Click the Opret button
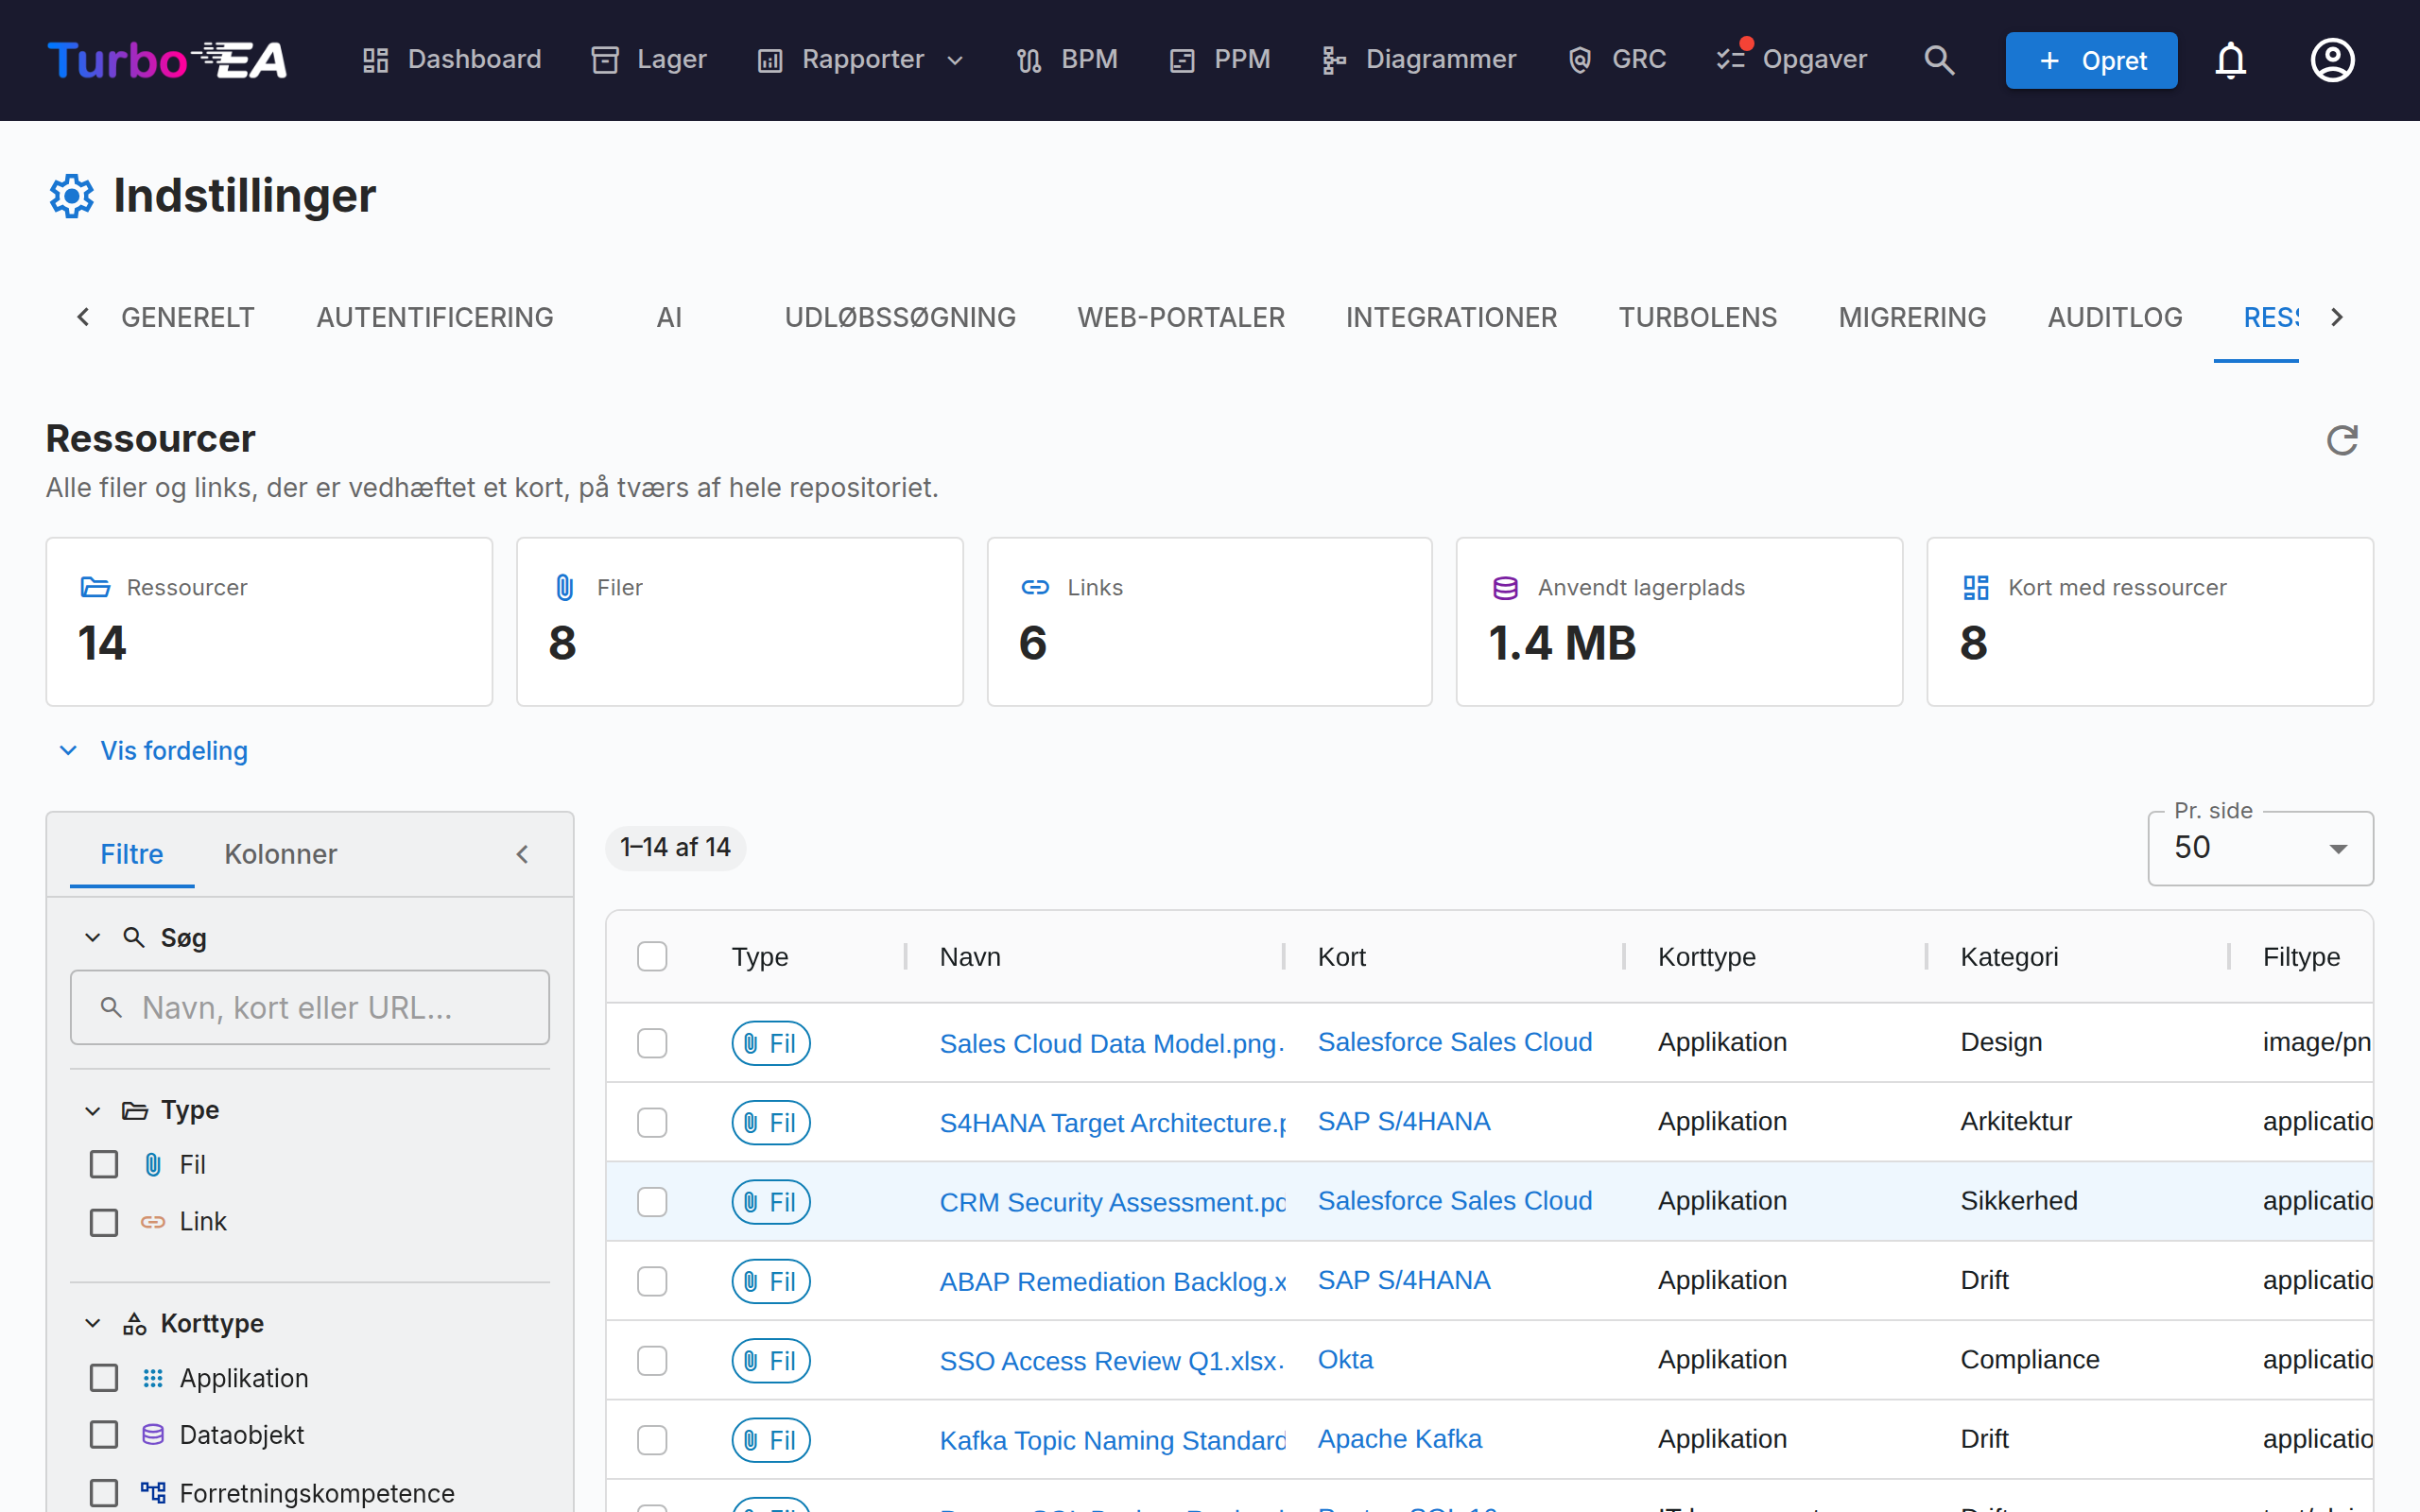 click(2091, 60)
